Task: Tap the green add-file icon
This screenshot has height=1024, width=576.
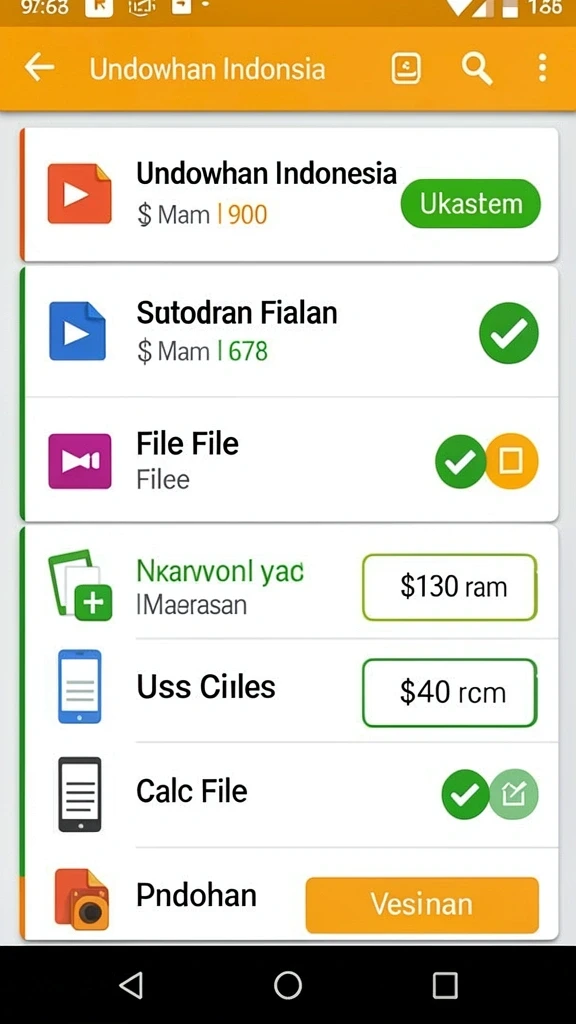Action: point(80,585)
